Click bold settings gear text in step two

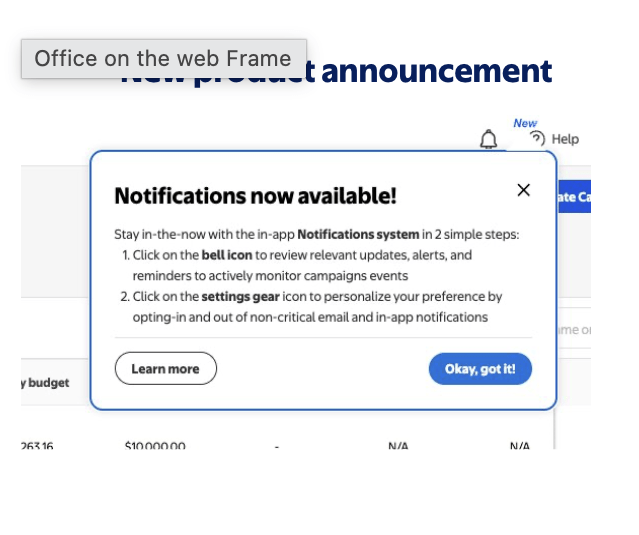(x=240, y=297)
